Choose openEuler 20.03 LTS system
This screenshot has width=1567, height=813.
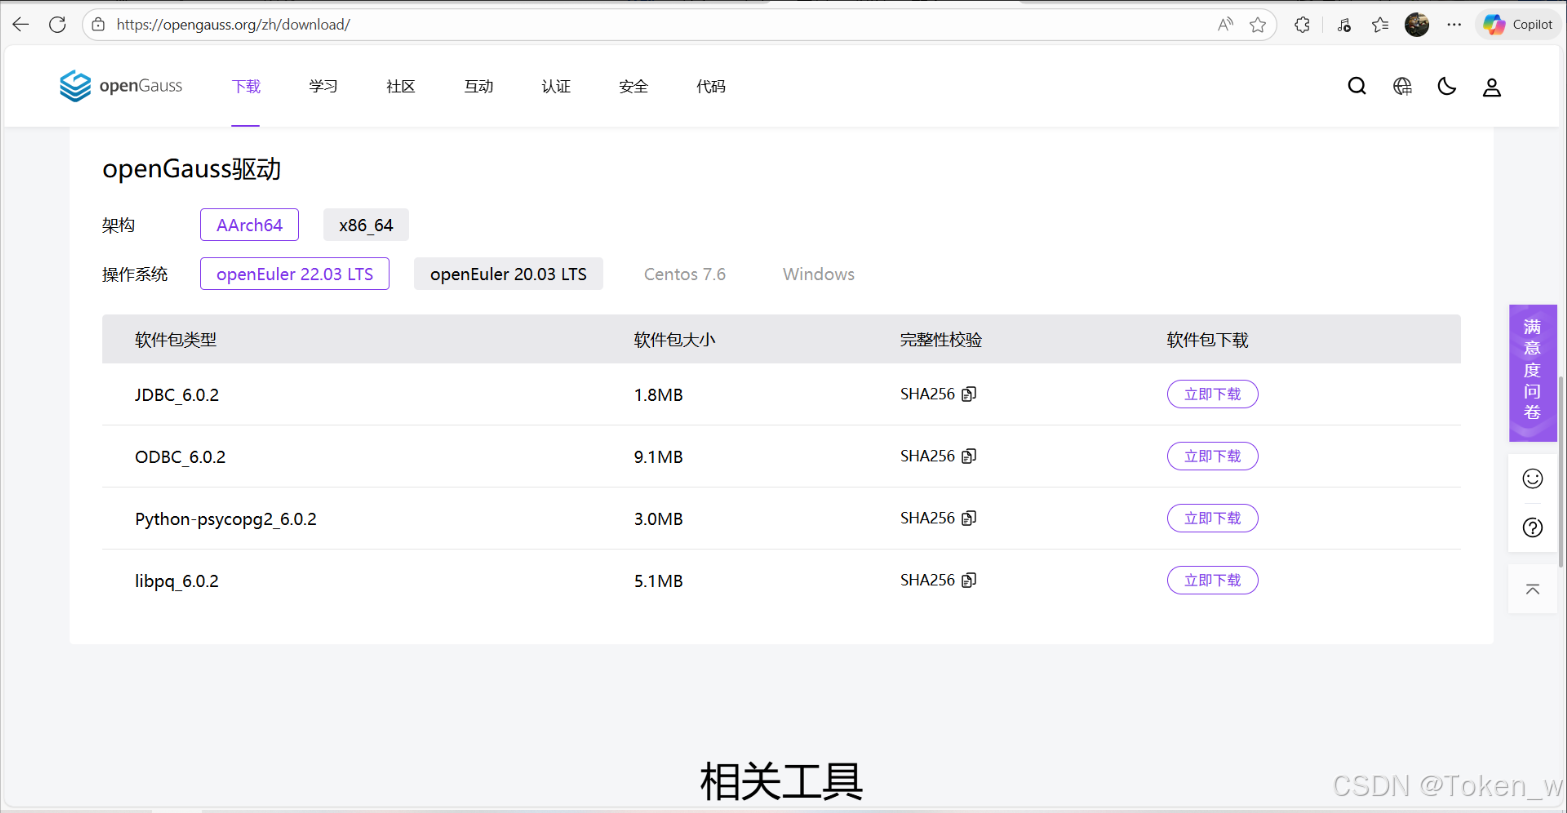coord(508,274)
